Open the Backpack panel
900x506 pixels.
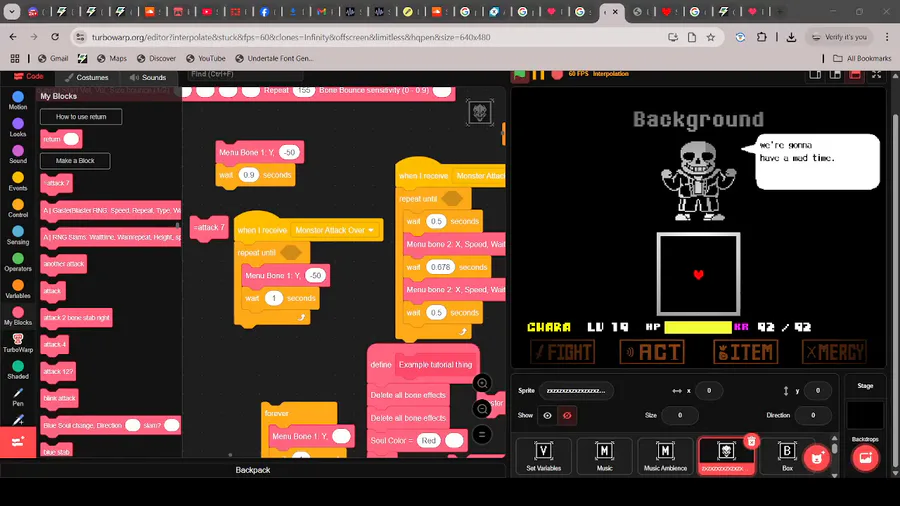click(253, 470)
